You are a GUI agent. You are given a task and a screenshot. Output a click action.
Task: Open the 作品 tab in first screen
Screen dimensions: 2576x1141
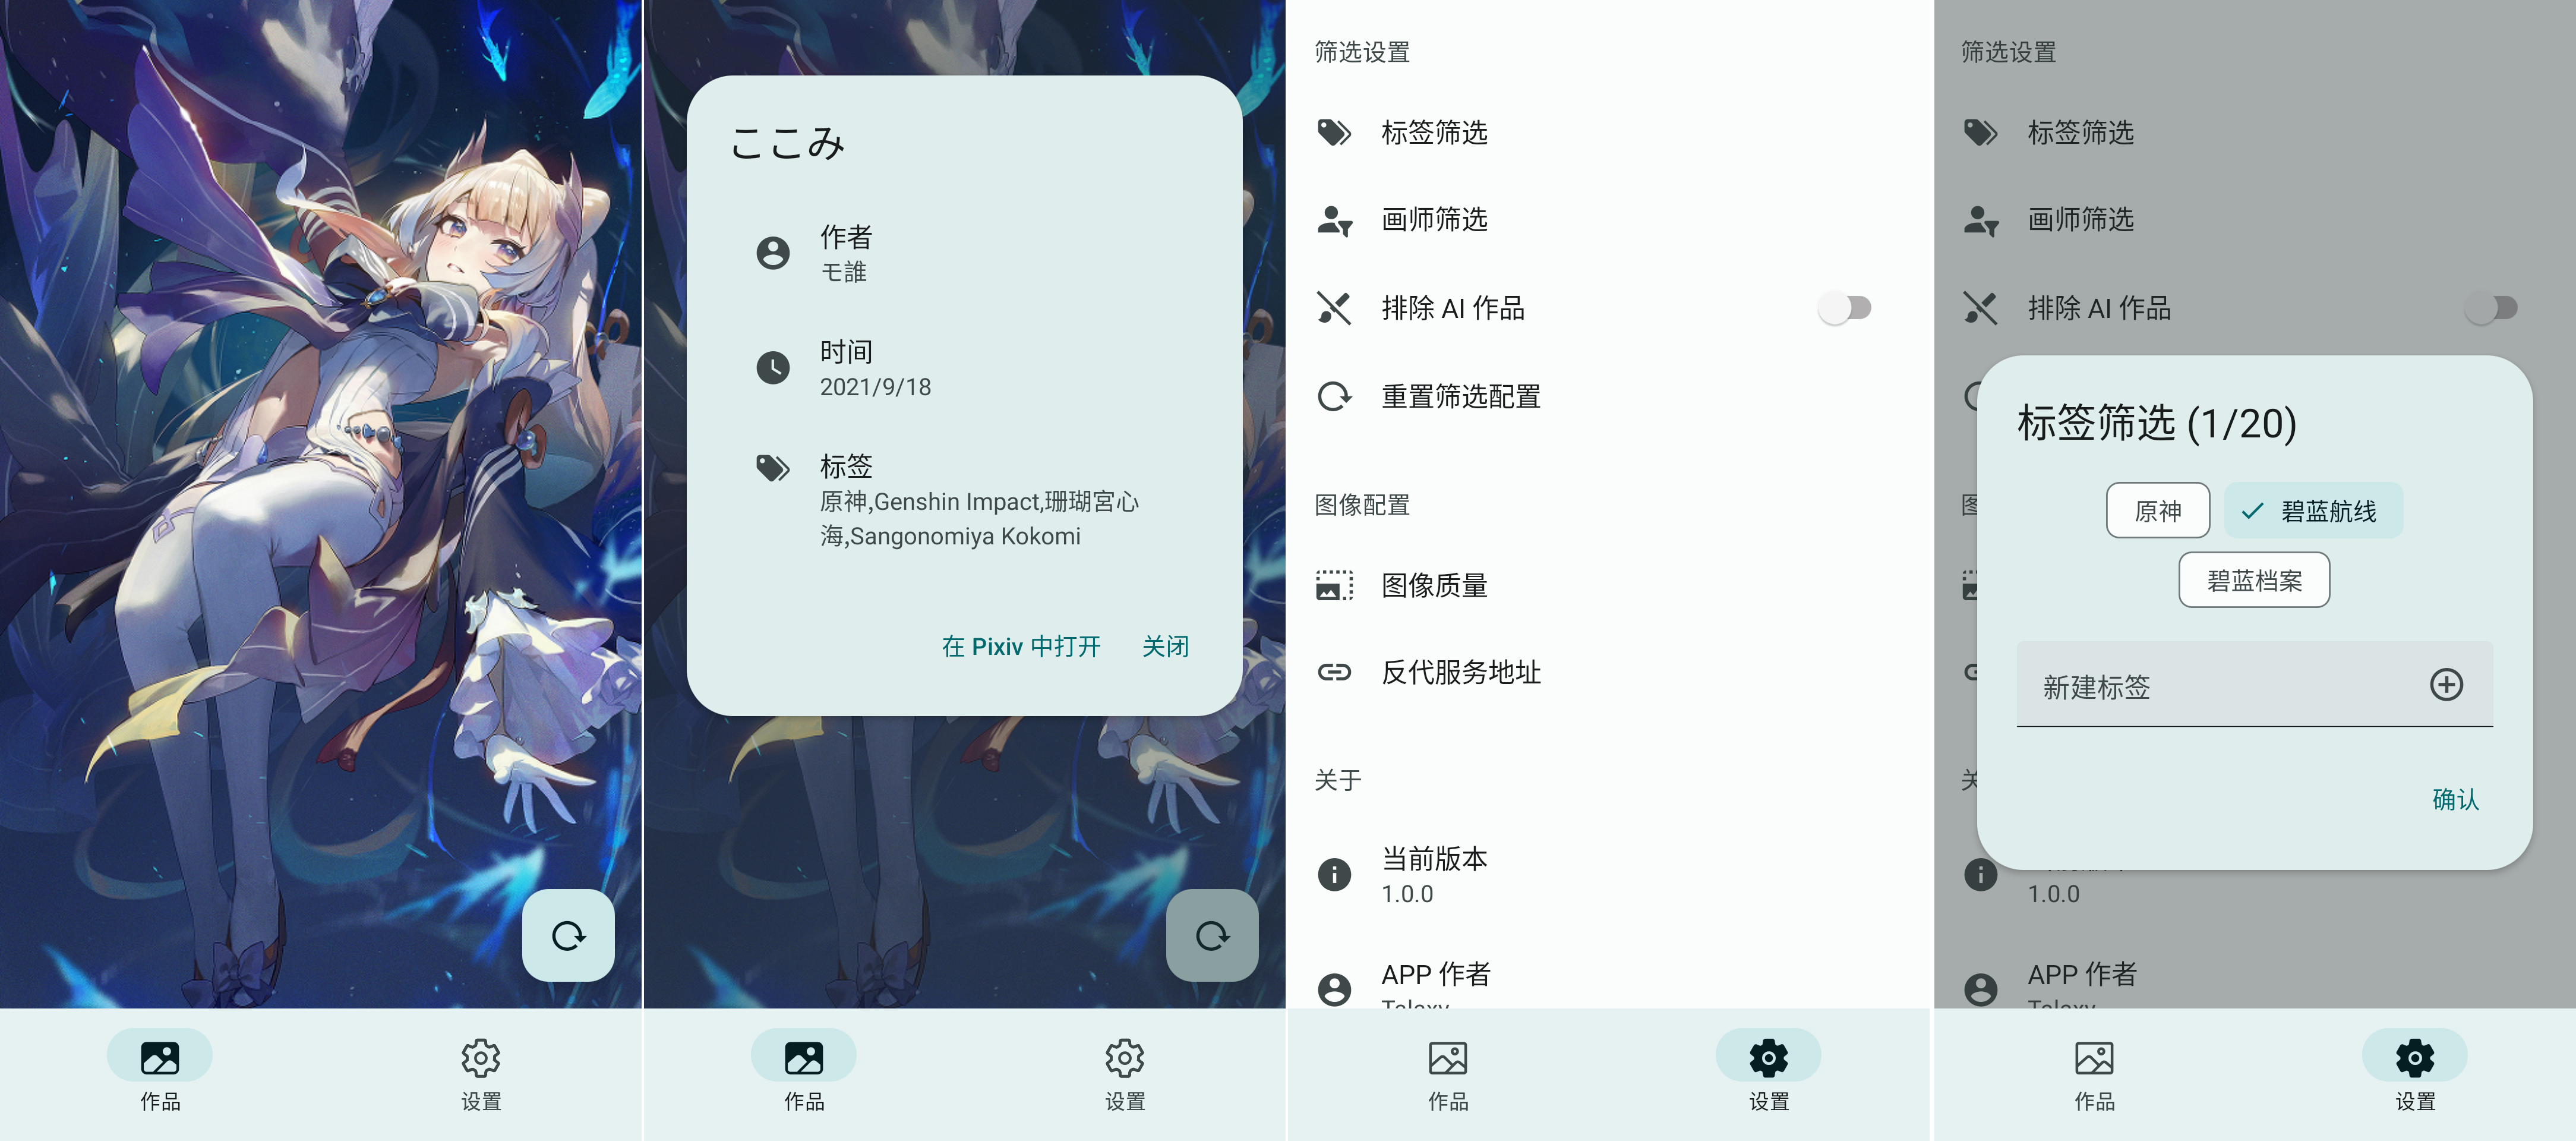pos(160,1071)
